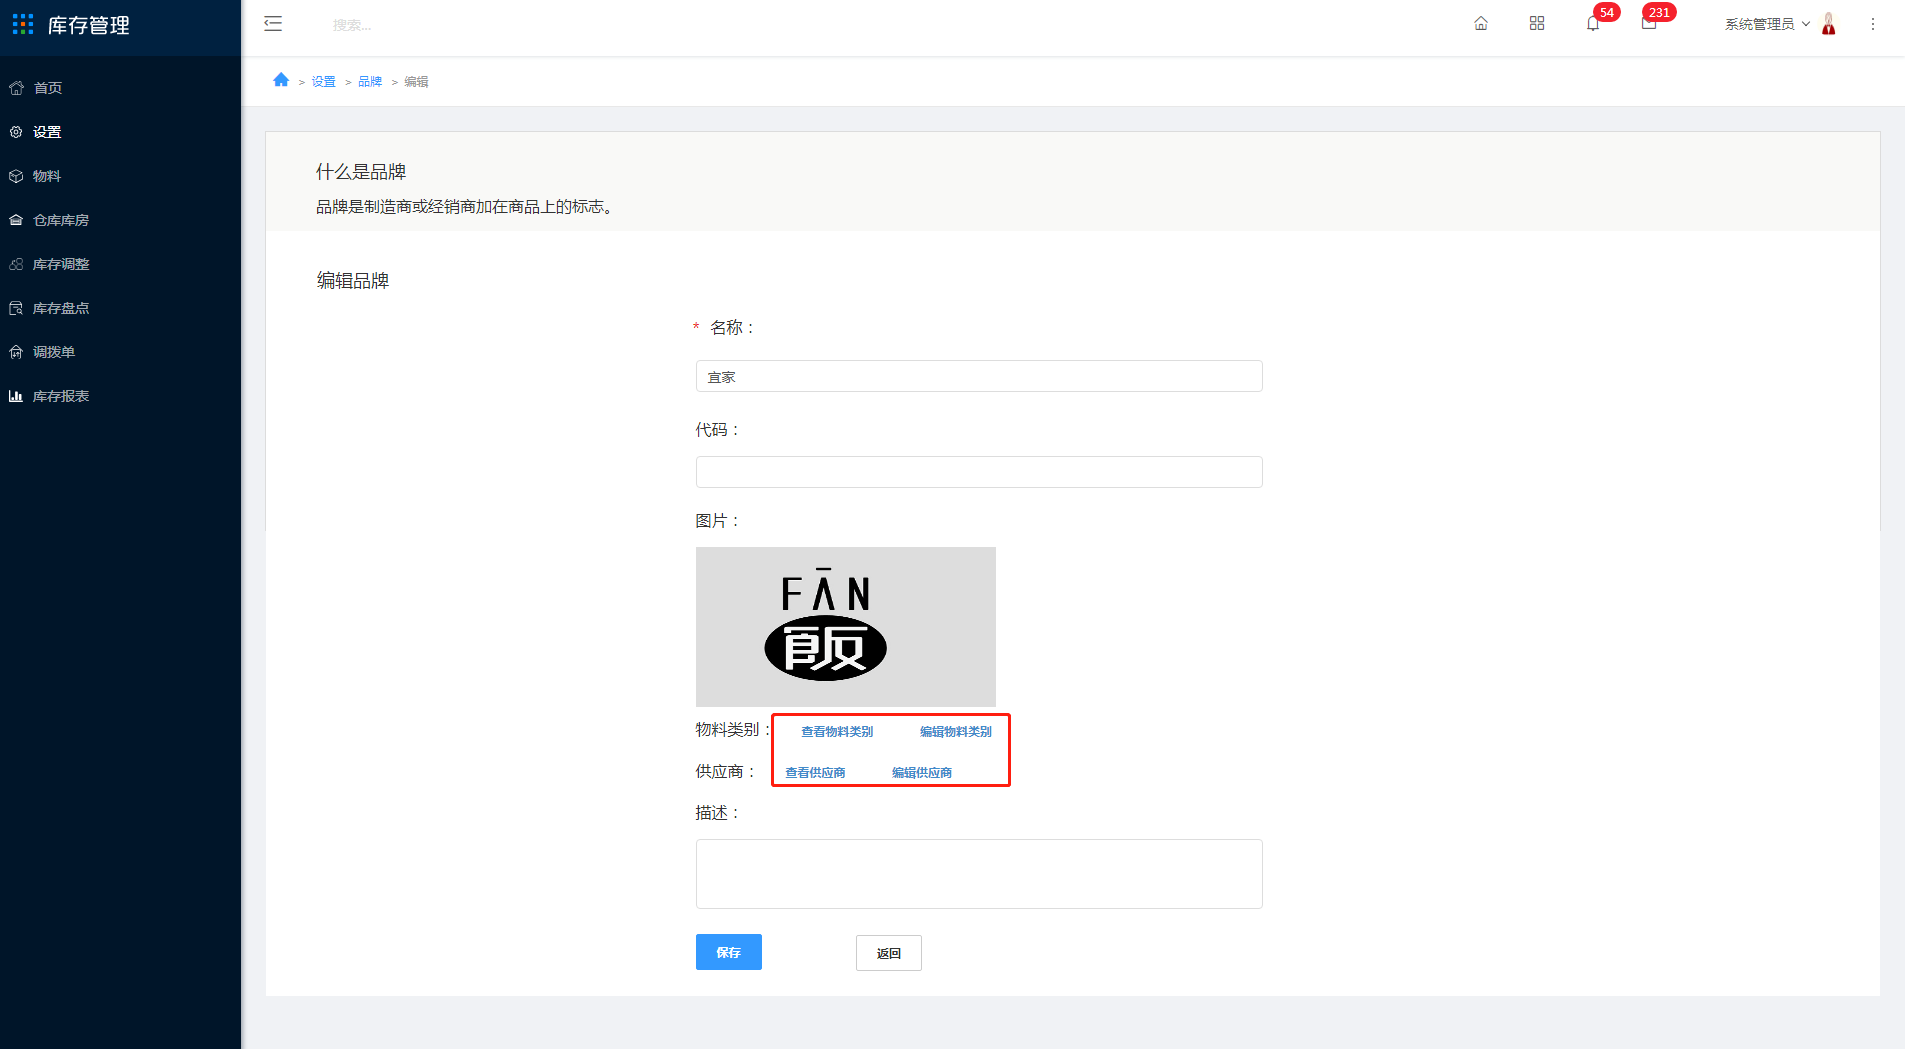Click the 库存调整 icon in sidebar
This screenshot has height=1049, width=1905.
pos(16,264)
